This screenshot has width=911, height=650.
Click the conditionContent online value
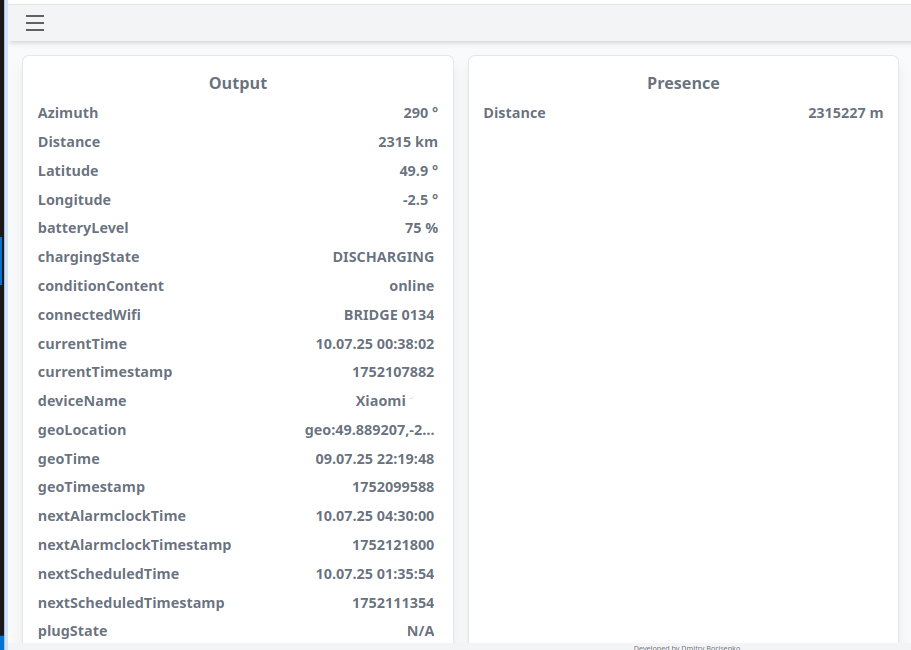(411, 286)
